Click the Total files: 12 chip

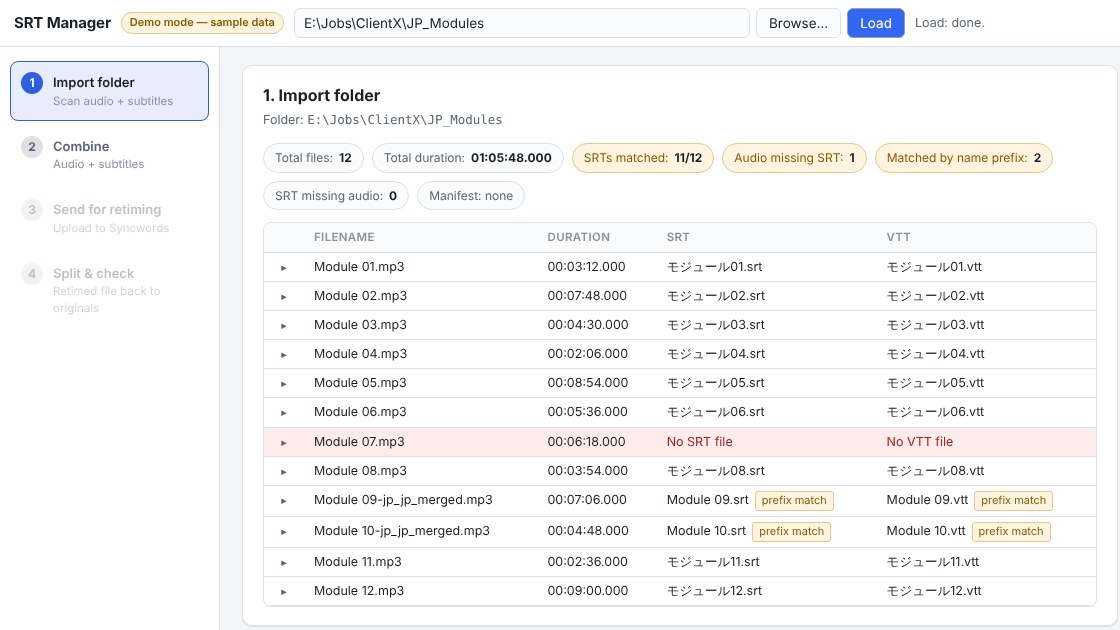pos(314,158)
